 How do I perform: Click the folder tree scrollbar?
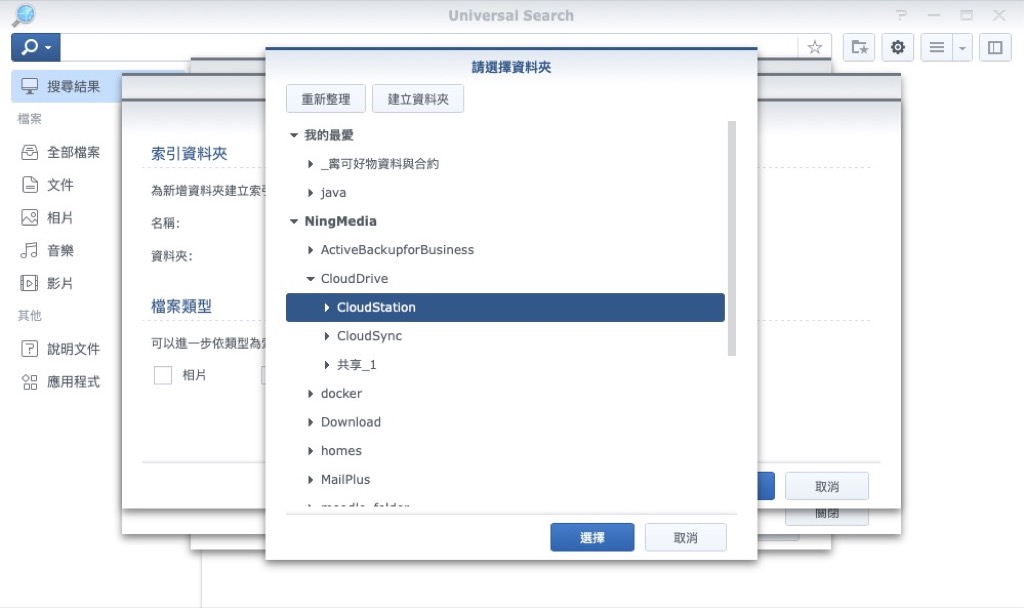pos(732,238)
